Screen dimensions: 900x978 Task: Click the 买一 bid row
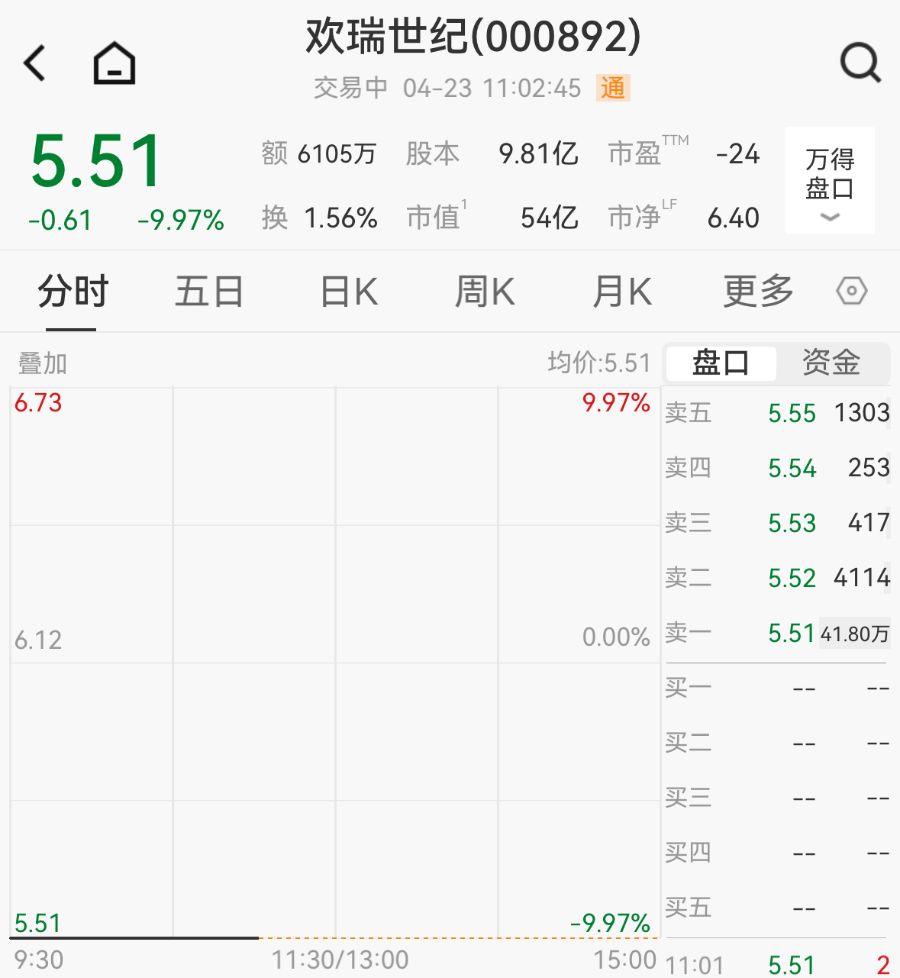777,688
